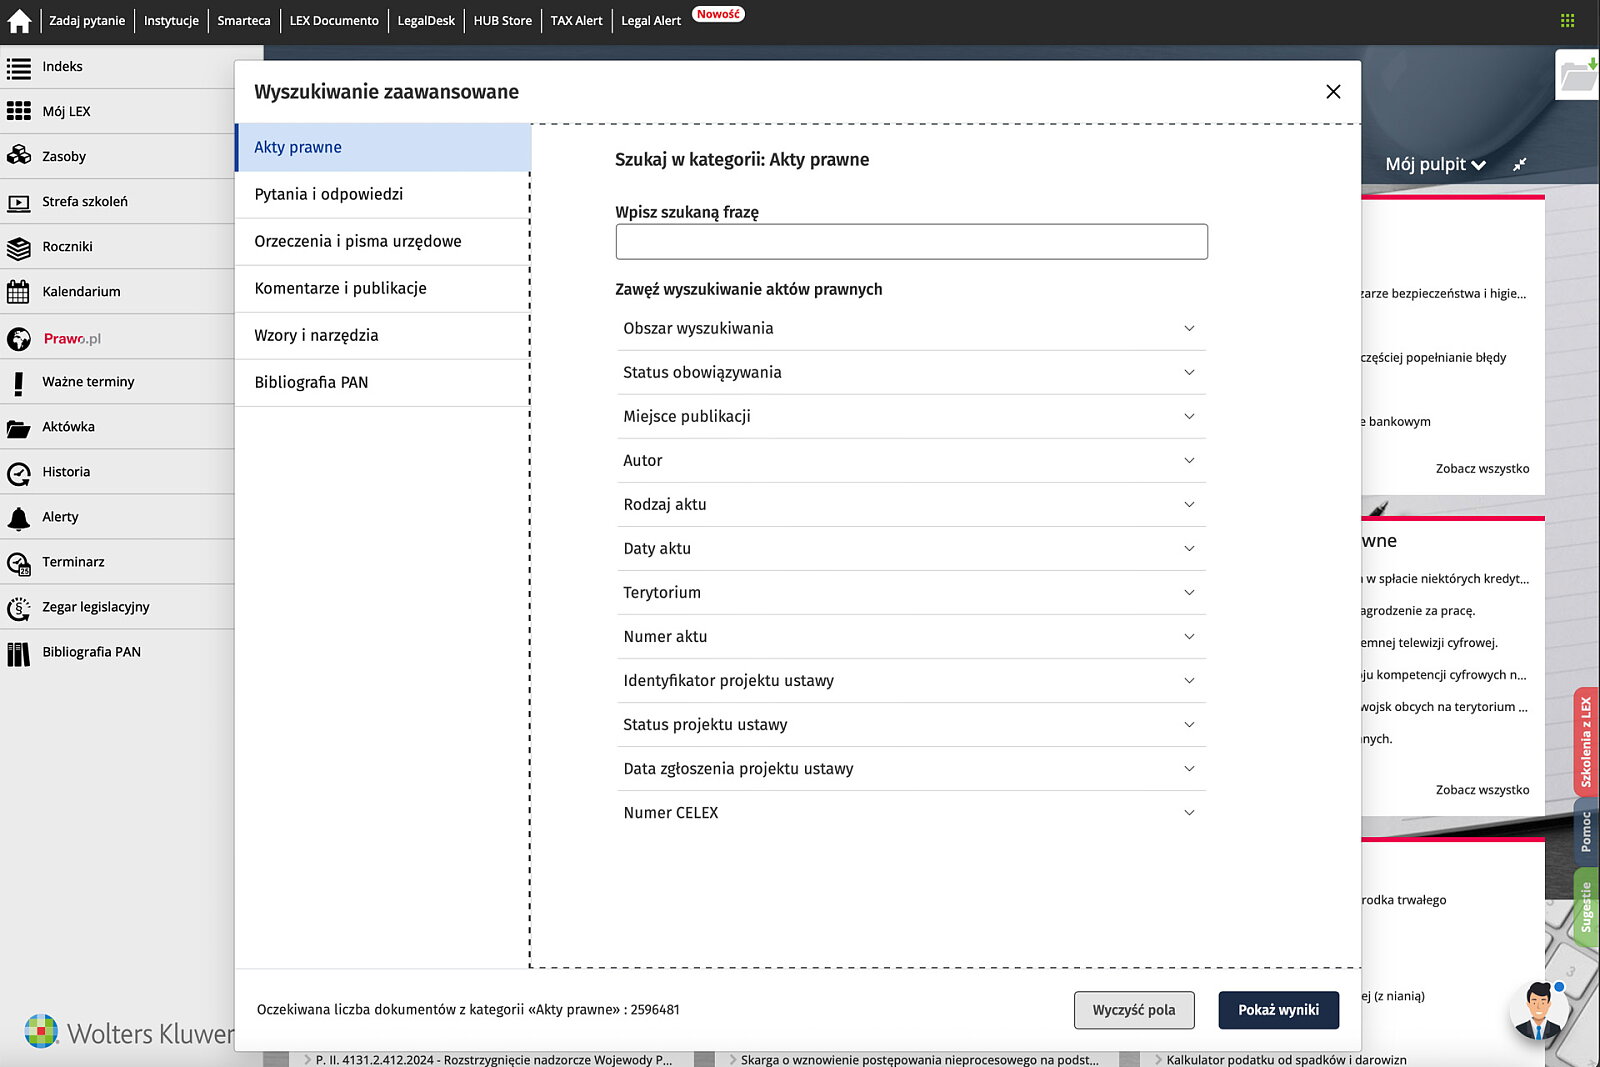Click the Aktówka folder icon

tap(18, 428)
